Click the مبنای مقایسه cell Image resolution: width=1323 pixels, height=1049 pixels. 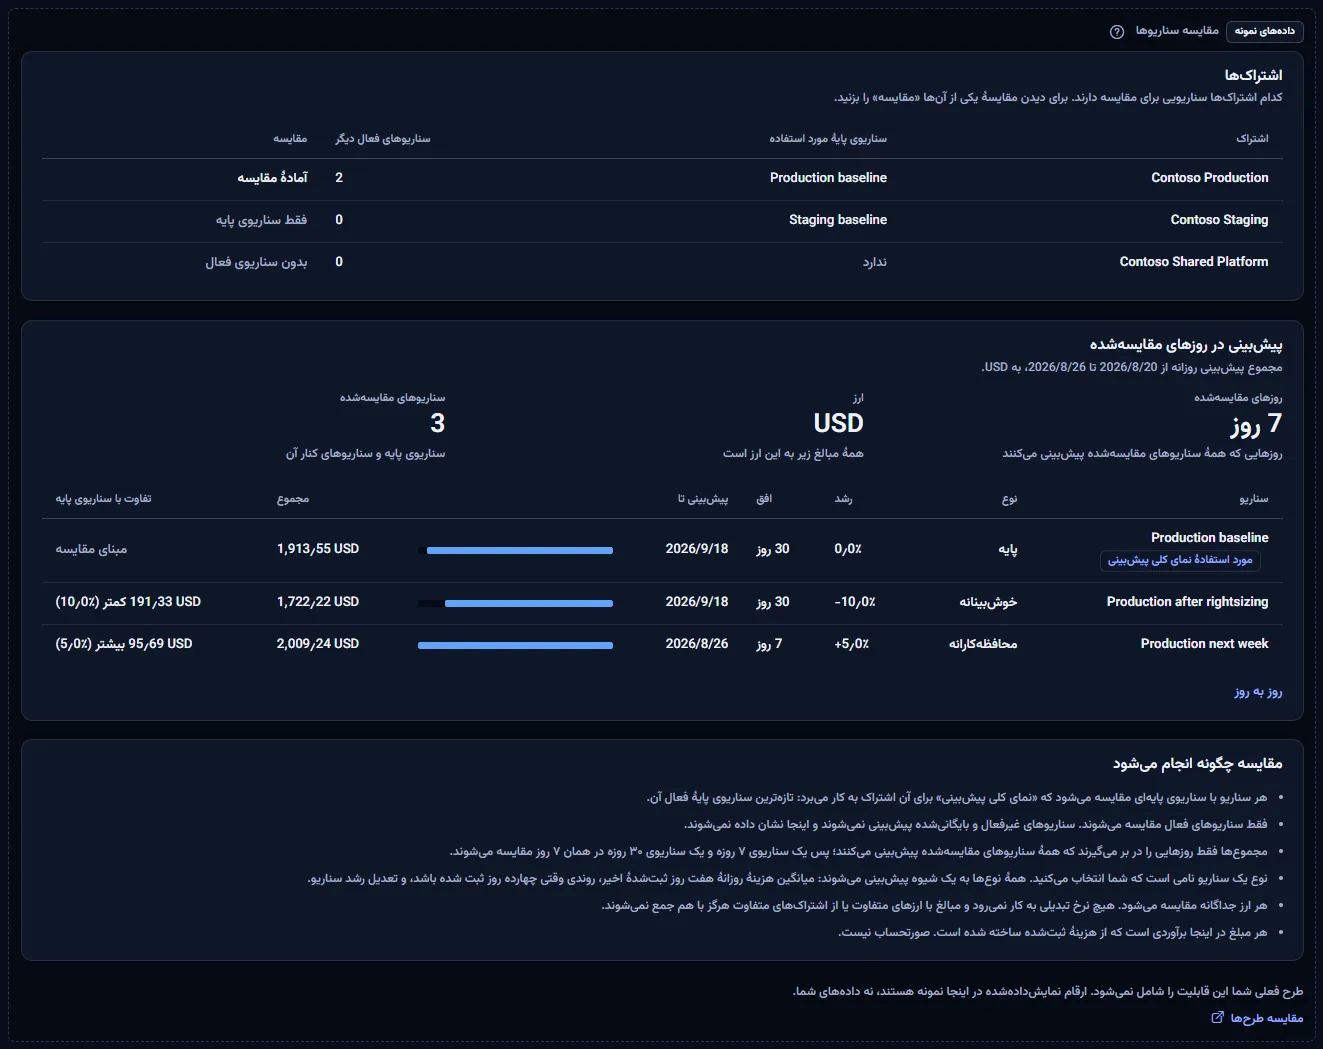coord(91,549)
